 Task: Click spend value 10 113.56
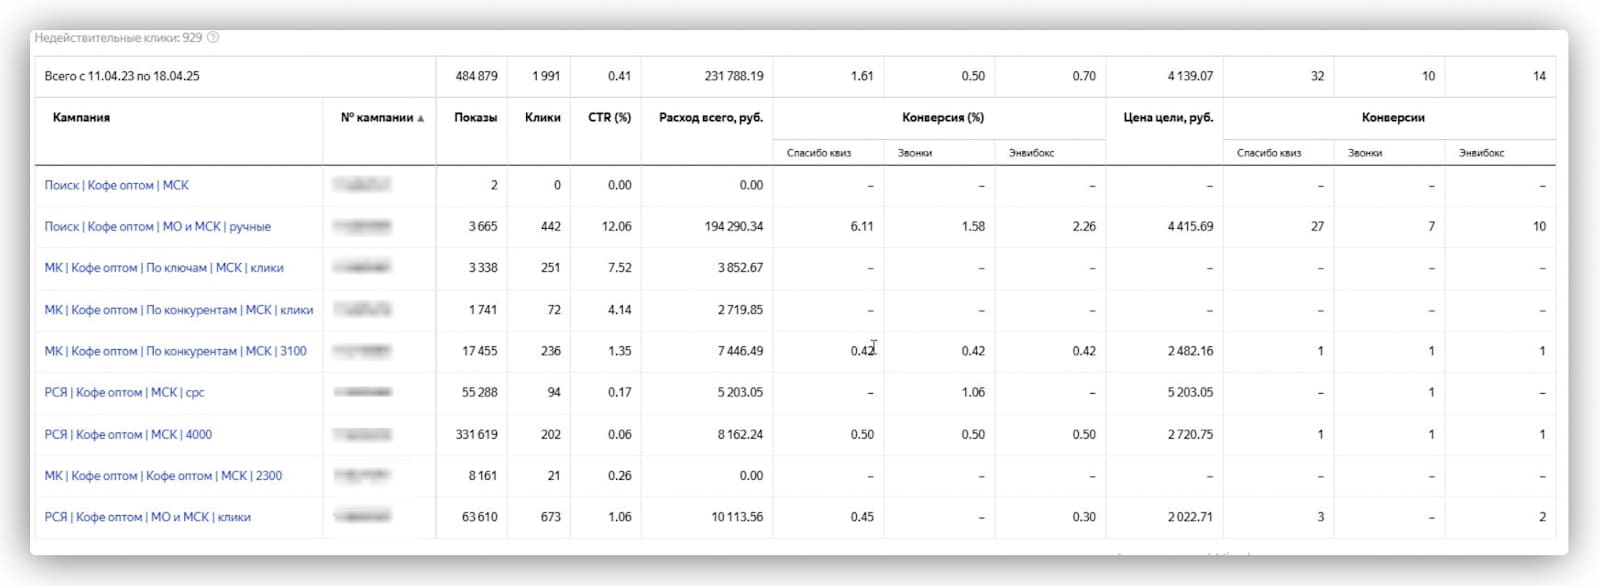click(737, 517)
